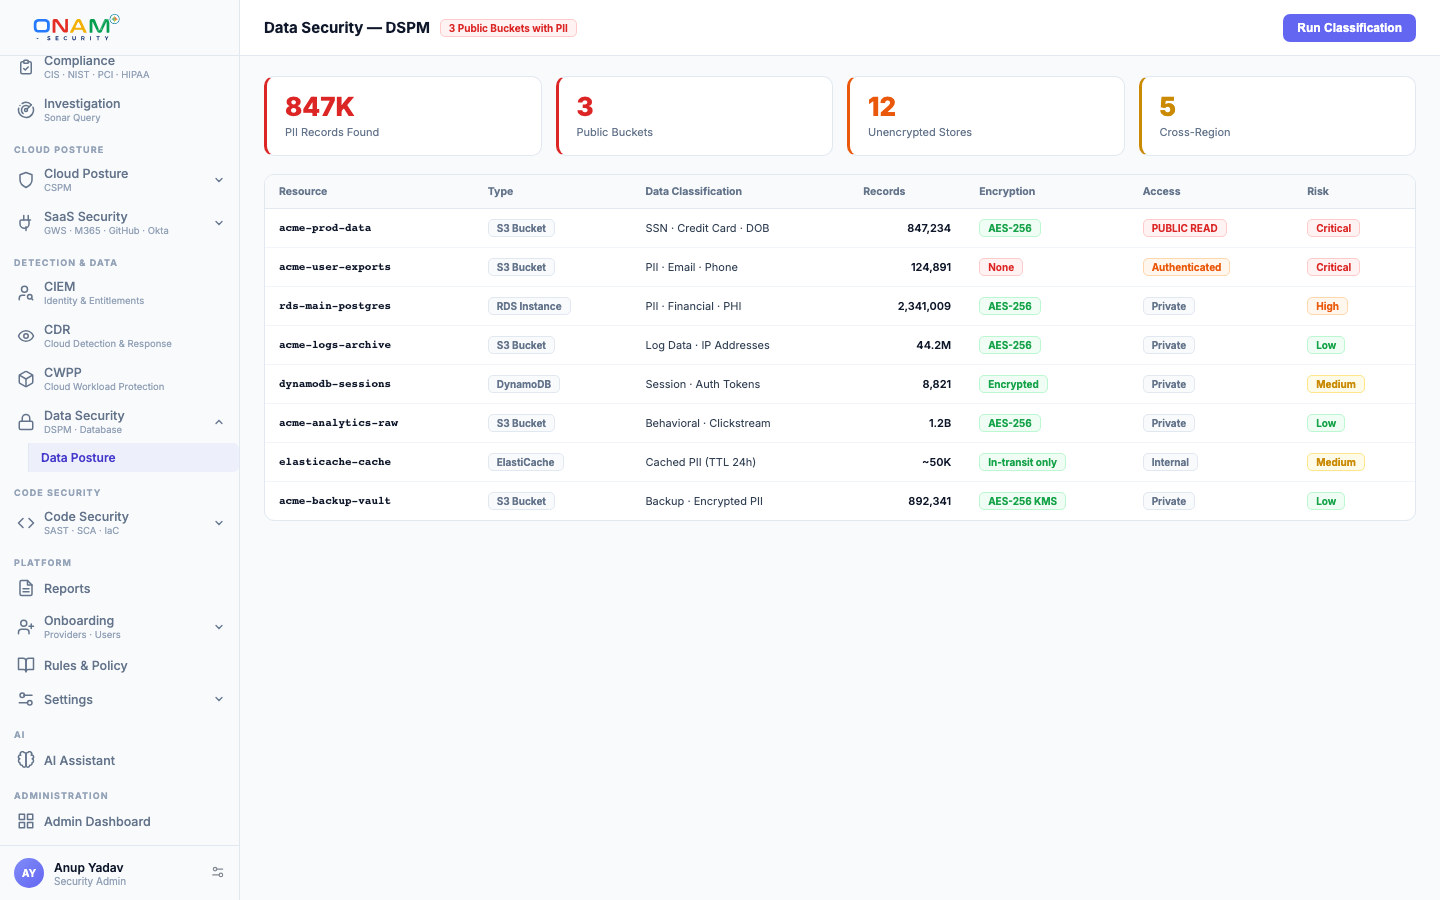Sort by the Resource column header
Image resolution: width=1440 pixels, height=900 pixels.
pos(303,191)
